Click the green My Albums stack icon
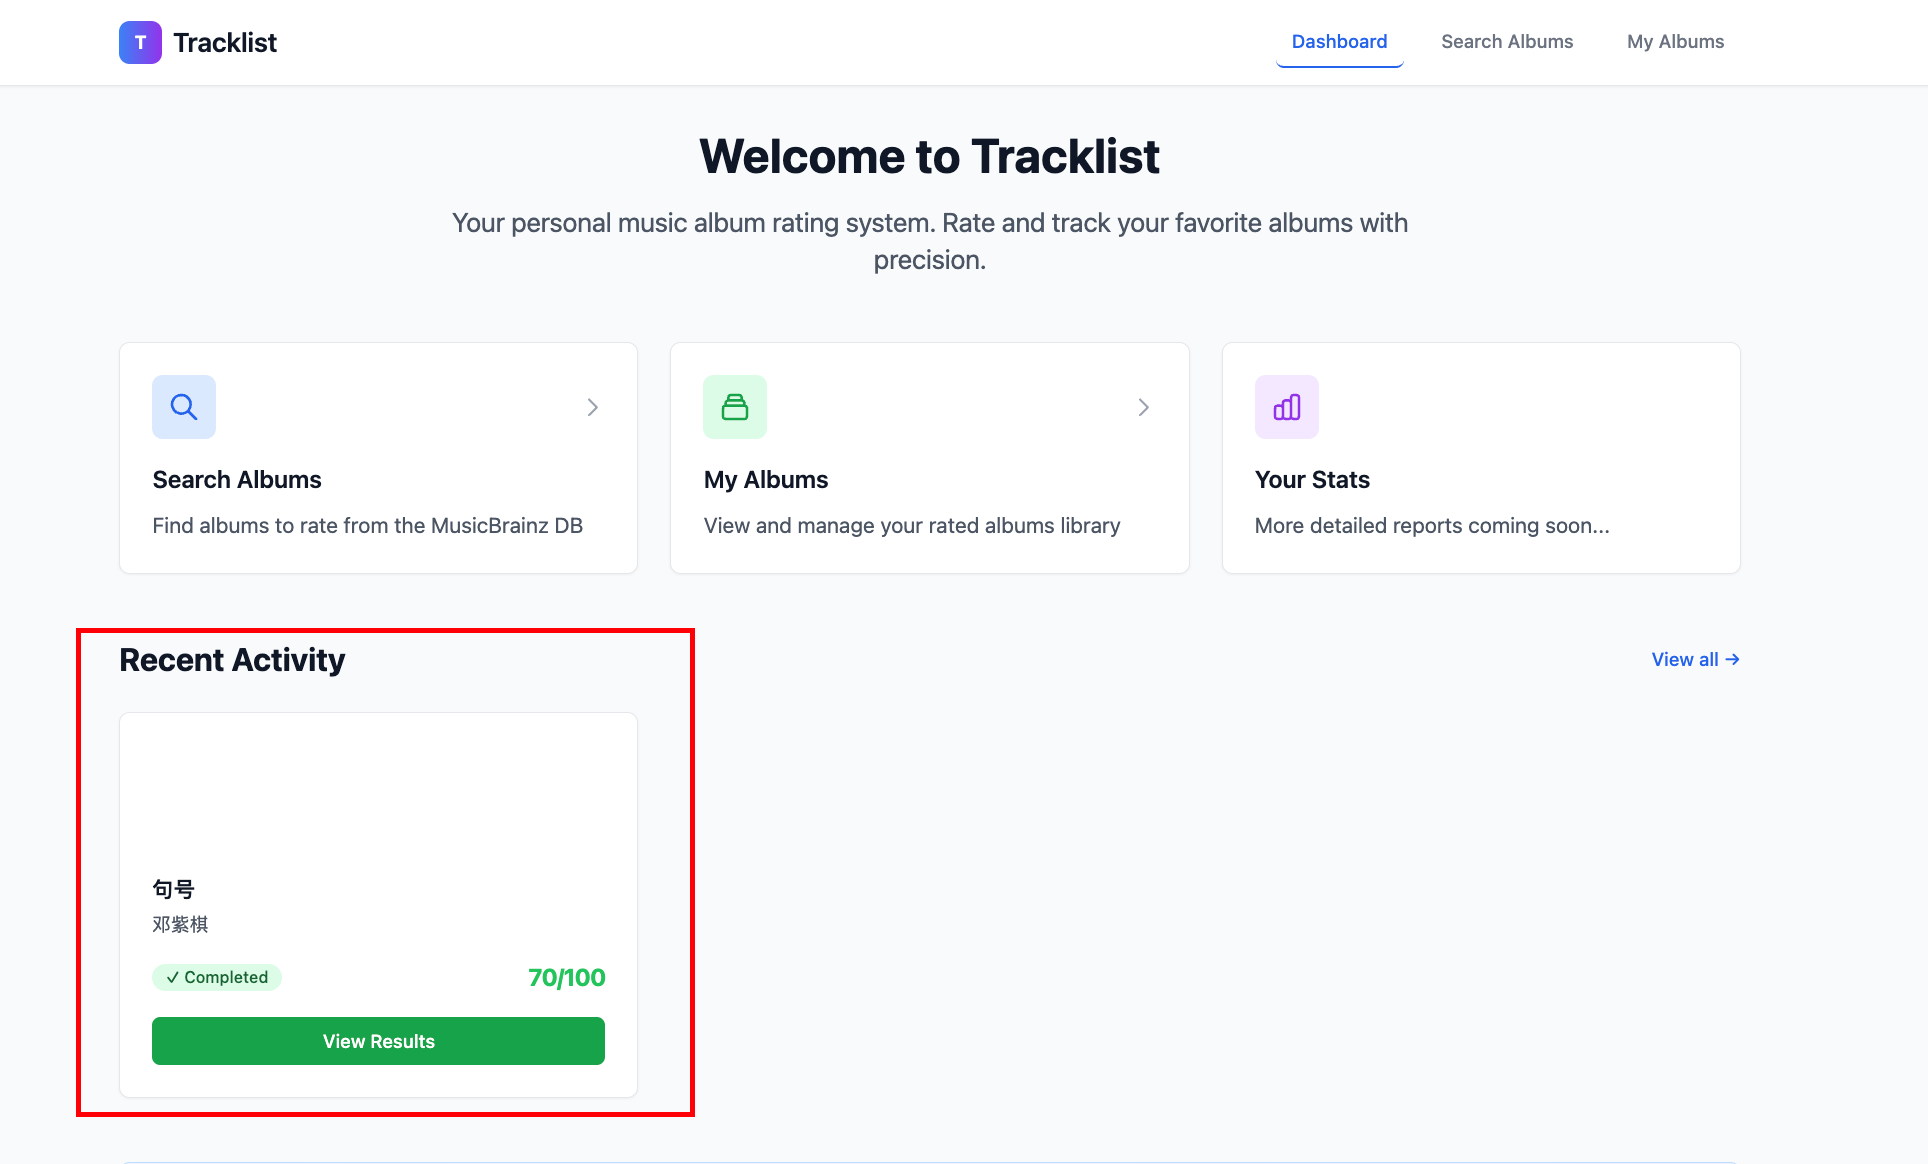1928x1164 pixels. point(735,407)
